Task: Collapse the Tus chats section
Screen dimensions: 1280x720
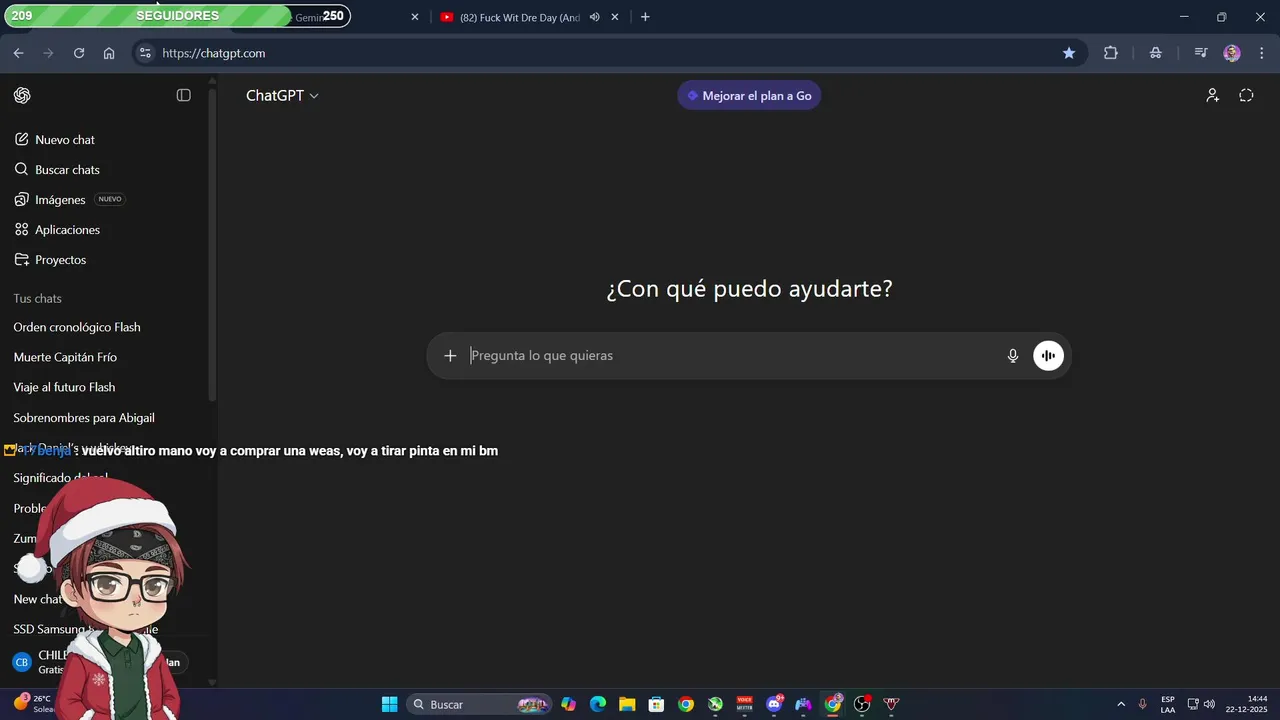Action: [37, 298]
